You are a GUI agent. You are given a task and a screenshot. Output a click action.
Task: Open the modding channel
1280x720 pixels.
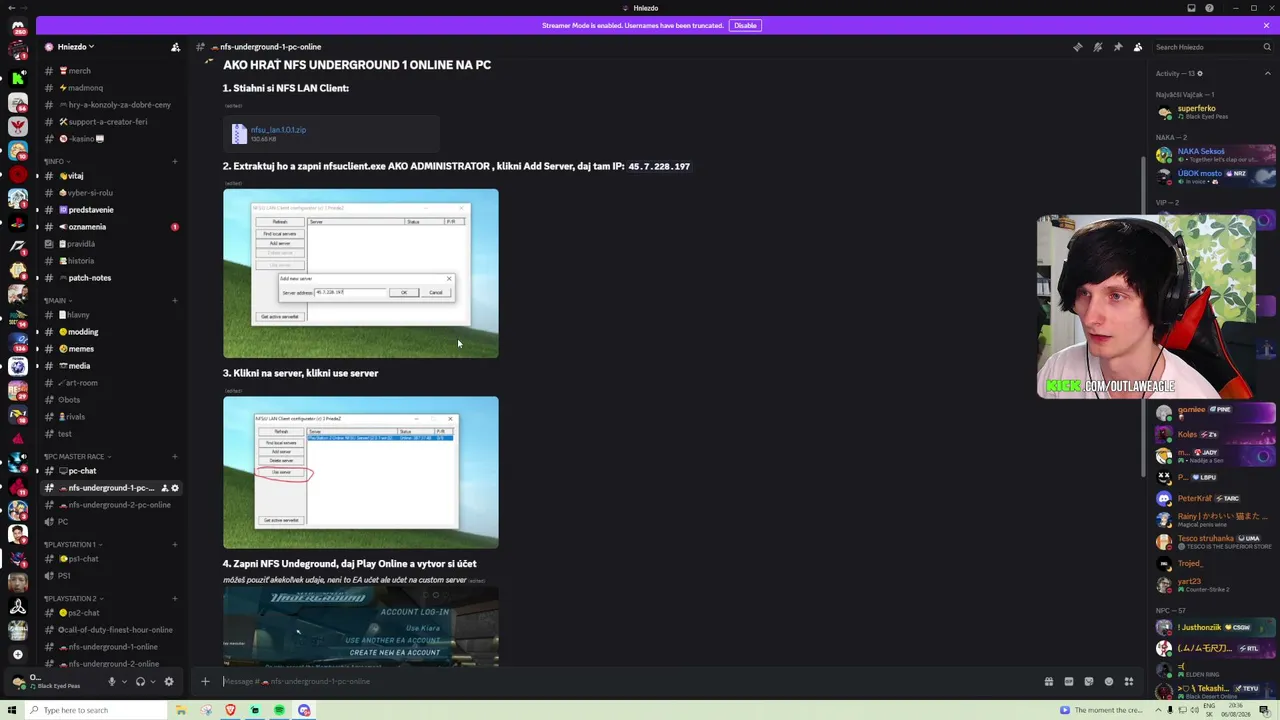pos(112,332)
